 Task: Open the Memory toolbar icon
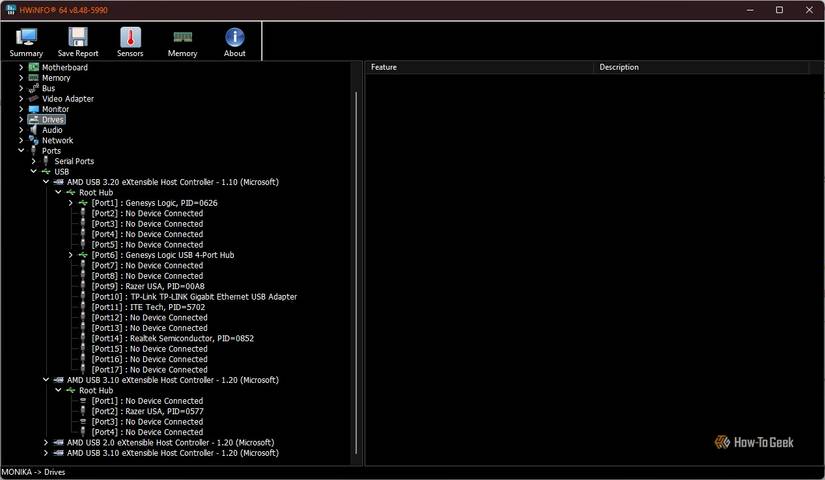[x=182, y=37]
